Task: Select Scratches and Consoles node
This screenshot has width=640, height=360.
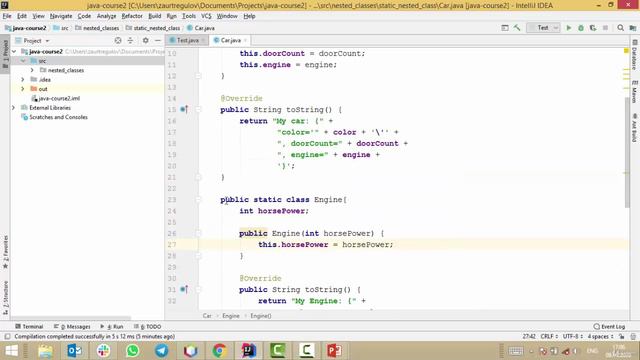Action: tap(54, 117)
